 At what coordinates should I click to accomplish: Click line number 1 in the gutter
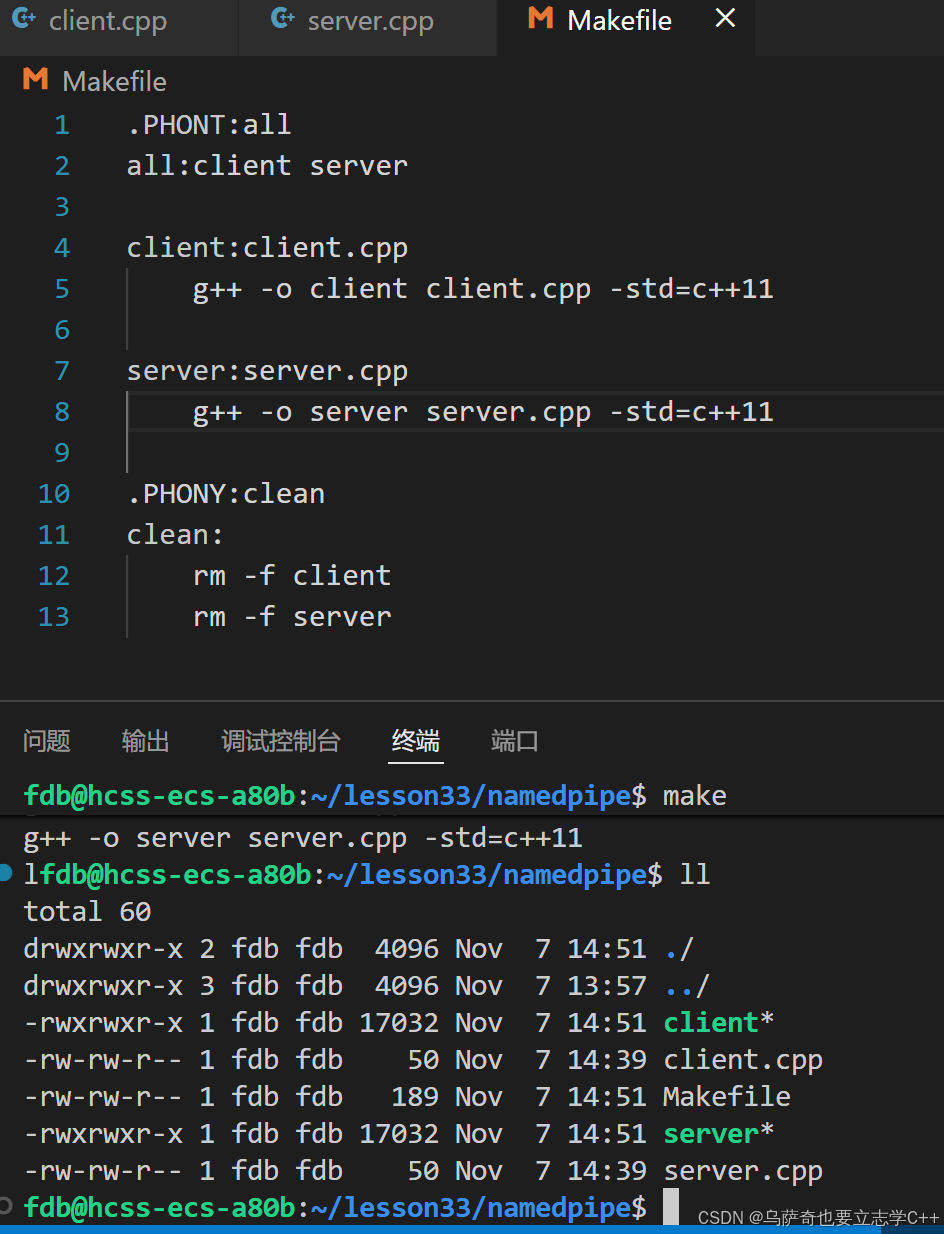tap(62, 125)
